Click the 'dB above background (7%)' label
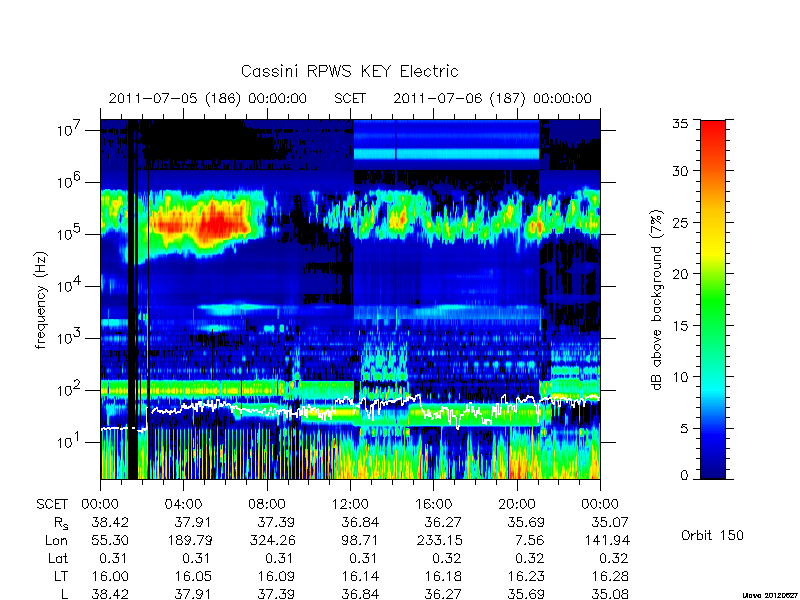Image resolution: width=800 pixels, height=600 pixels. point(657,301)
